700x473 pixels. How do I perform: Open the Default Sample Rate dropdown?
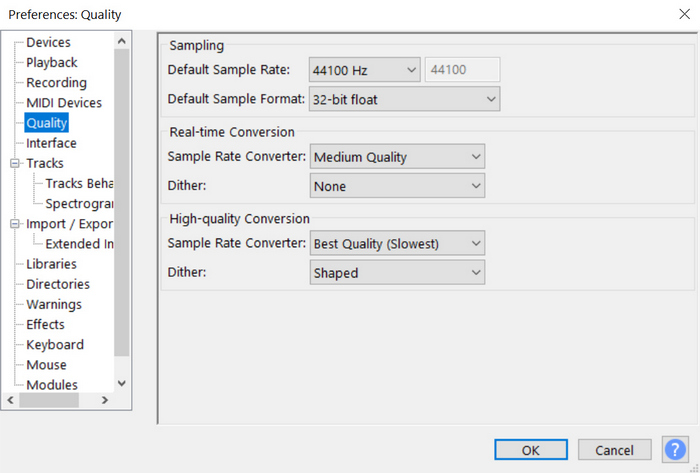click(364, 70)
